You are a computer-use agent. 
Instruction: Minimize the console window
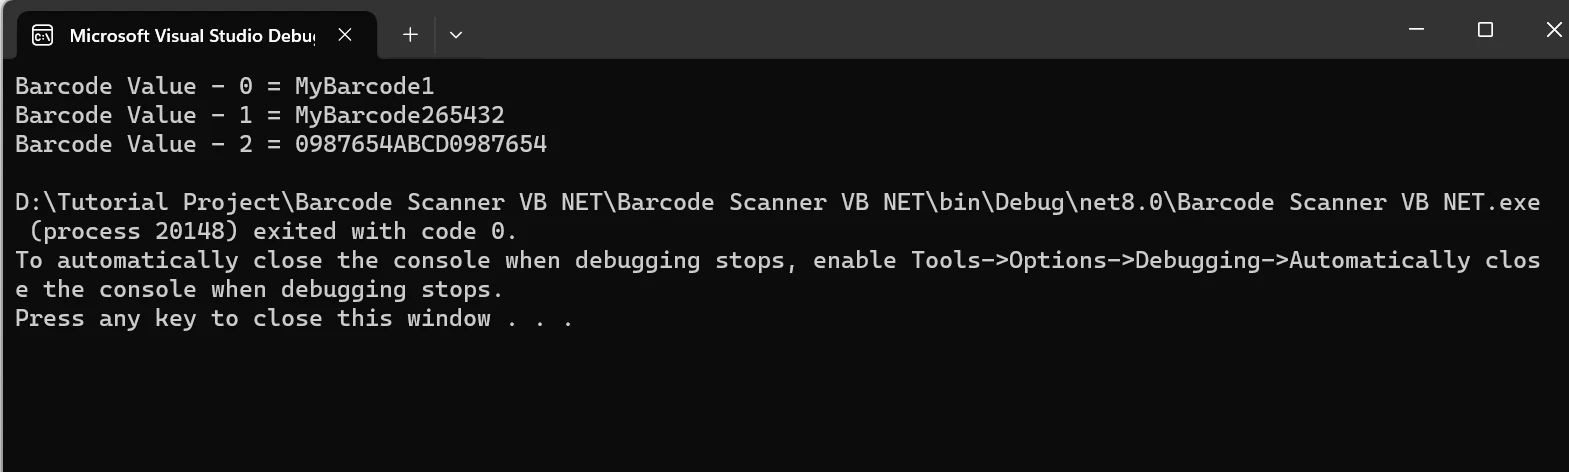(1416, 30)
